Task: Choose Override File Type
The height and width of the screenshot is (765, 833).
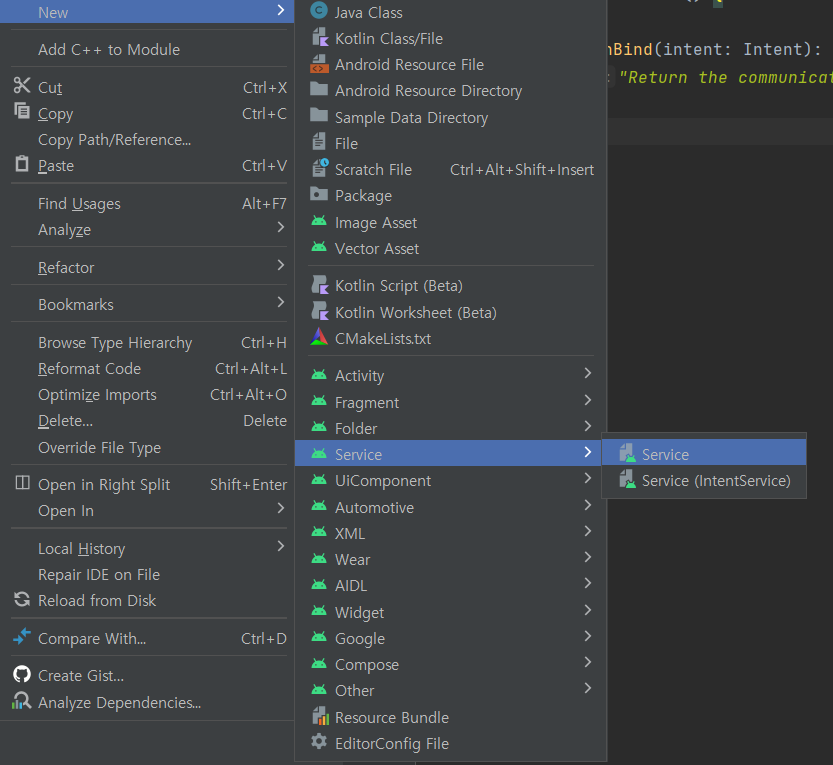Action: click(147, 447)
